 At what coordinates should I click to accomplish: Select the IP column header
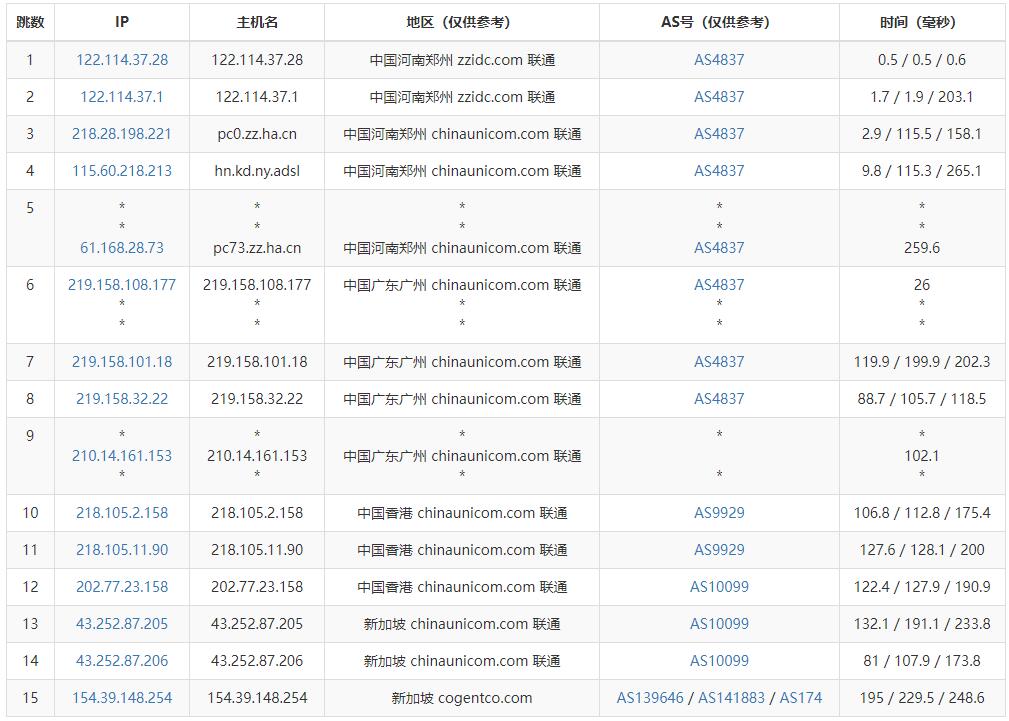click(x=122, y=23)
